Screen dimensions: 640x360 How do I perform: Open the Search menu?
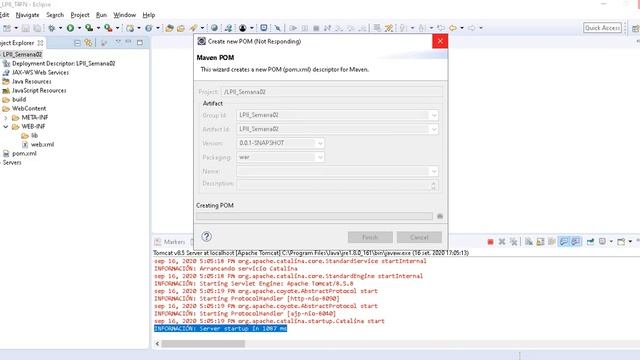coord(55,15)
